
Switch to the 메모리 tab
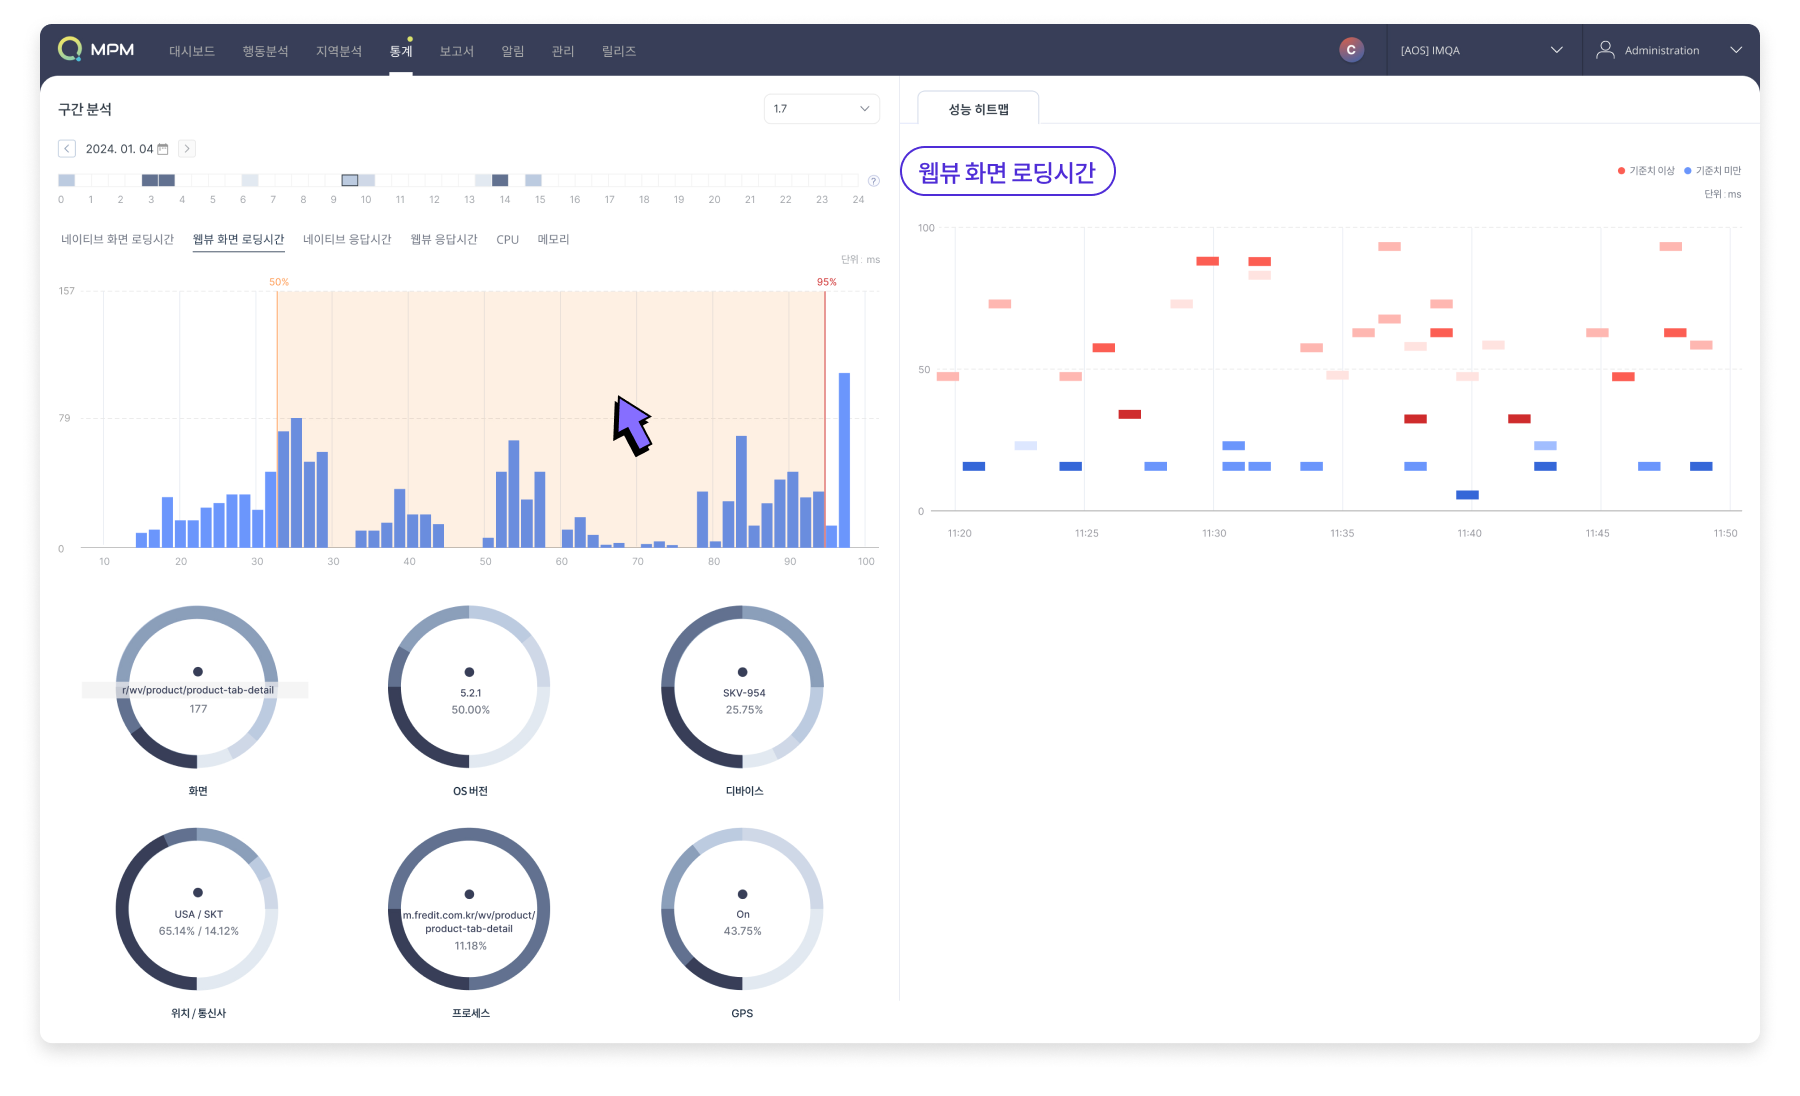tap(553, 240)
